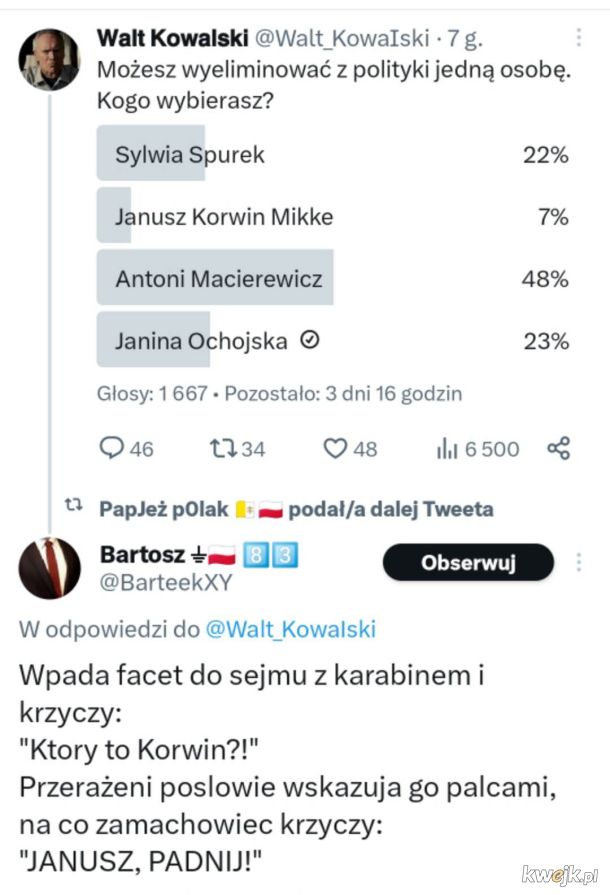Open tweet view statistics icon
Screen dimensions: 610x895
[x=446, y=449]
